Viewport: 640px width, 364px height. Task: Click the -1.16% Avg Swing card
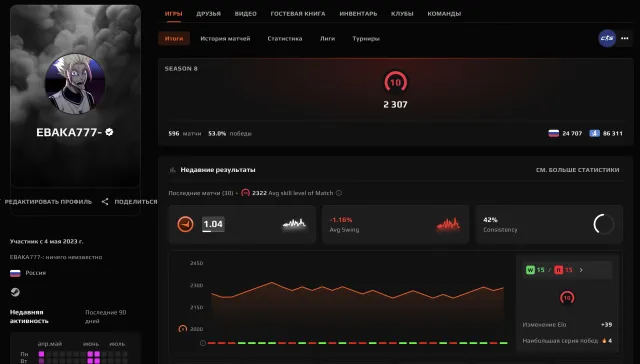tap(395, 224)
